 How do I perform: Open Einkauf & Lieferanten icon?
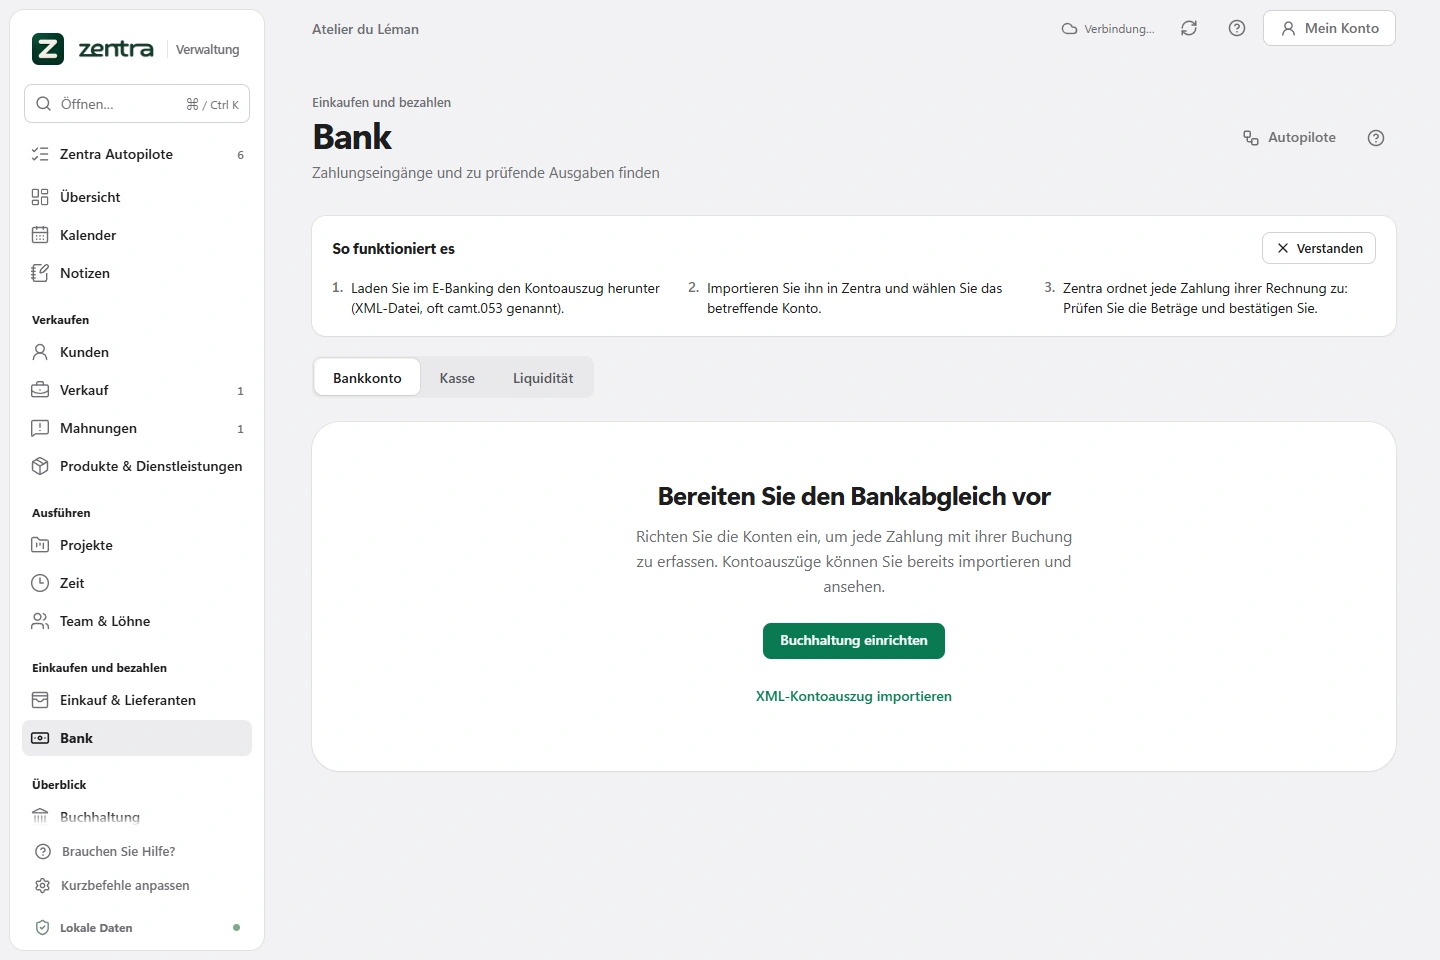click(40, 700)
